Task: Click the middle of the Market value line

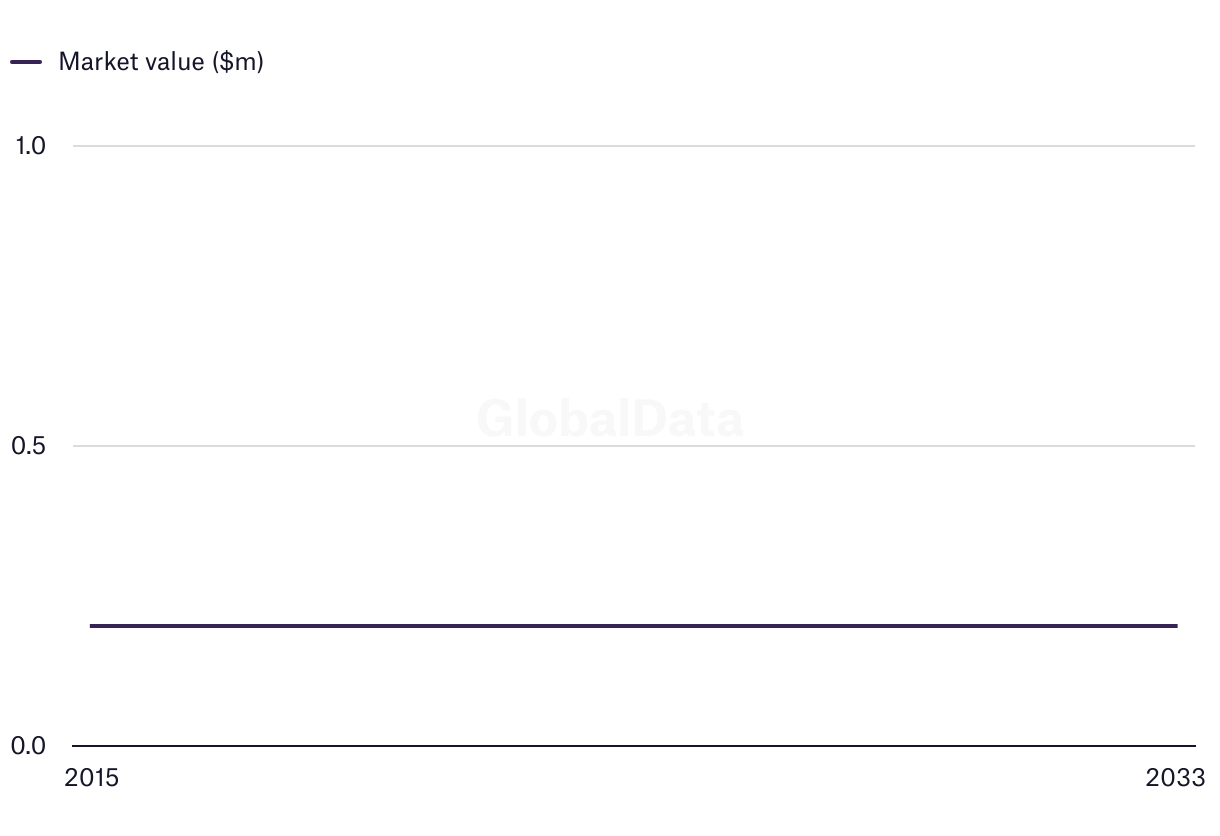Action: (x=634, y=626)
